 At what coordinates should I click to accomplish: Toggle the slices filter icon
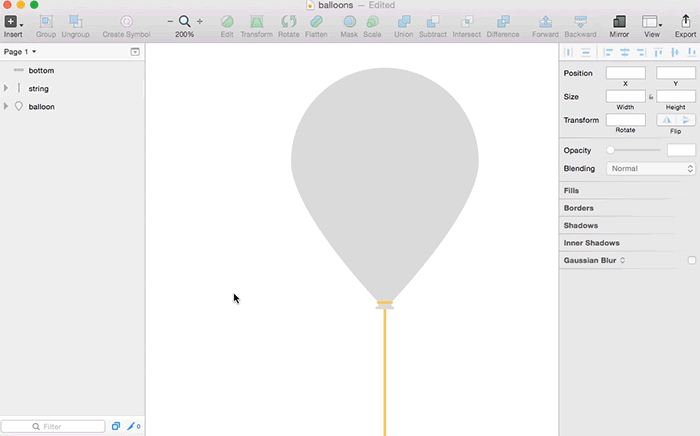pyautogui.click(x=133, y=426)
